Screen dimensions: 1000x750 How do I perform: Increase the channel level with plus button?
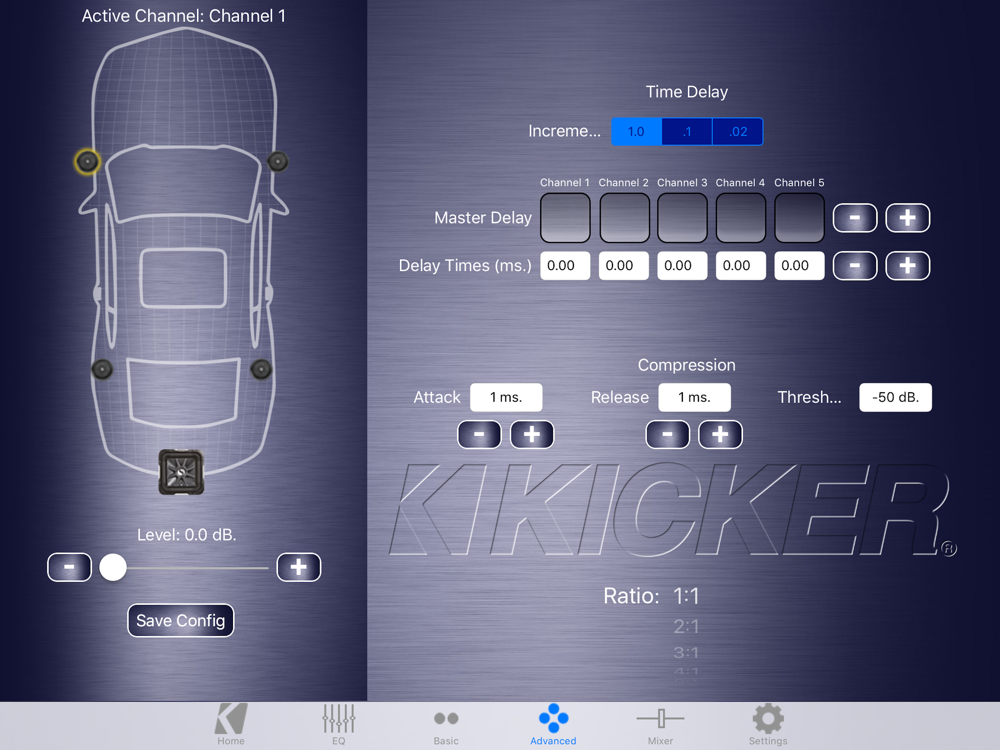[x=298, y=567]
